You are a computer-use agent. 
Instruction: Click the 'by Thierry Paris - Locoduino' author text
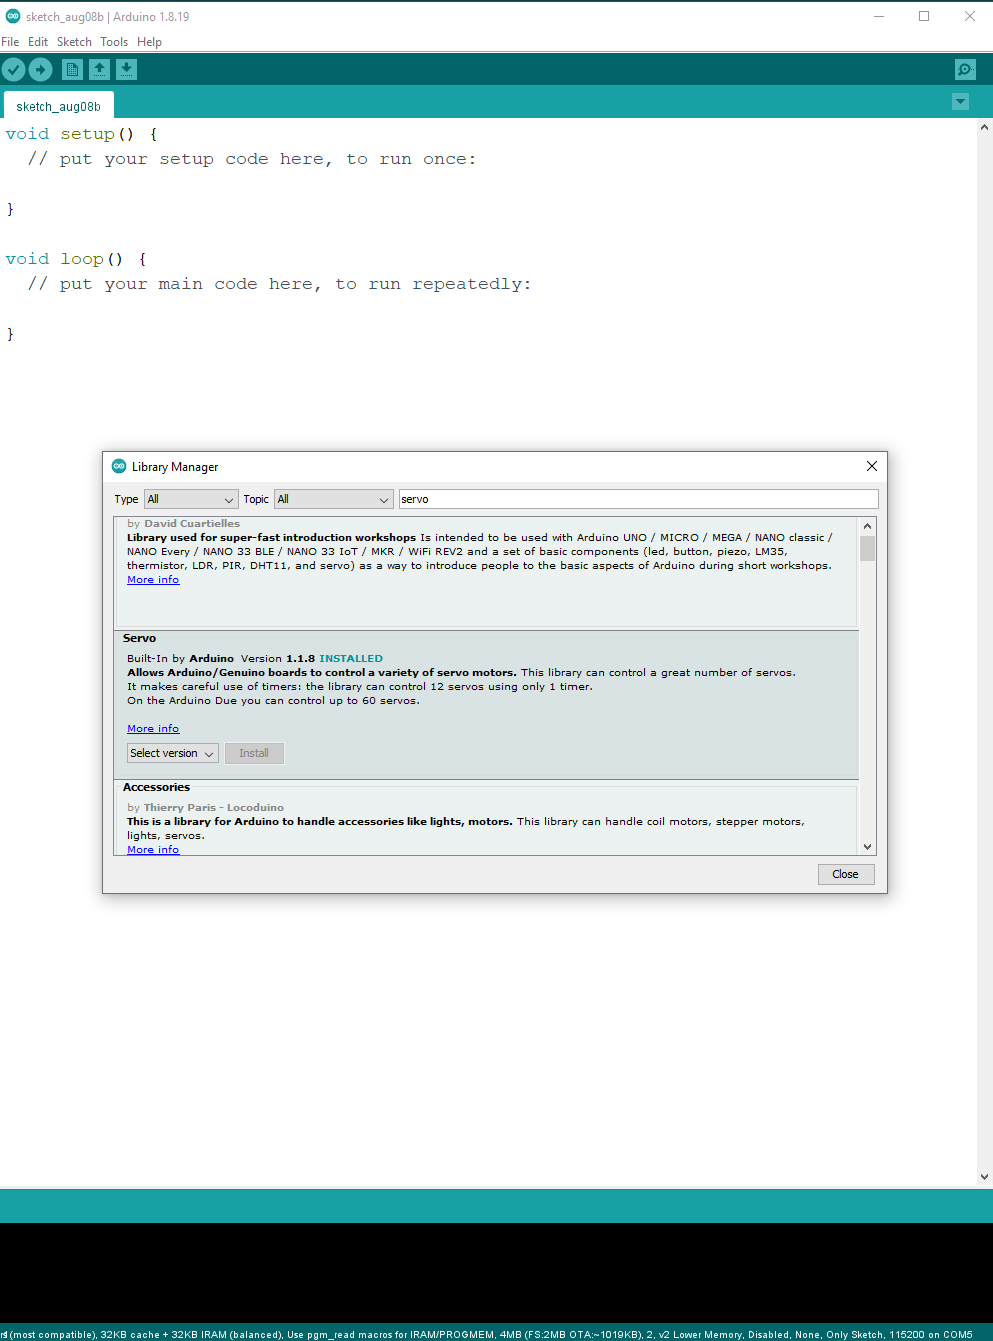coord(205,808)
